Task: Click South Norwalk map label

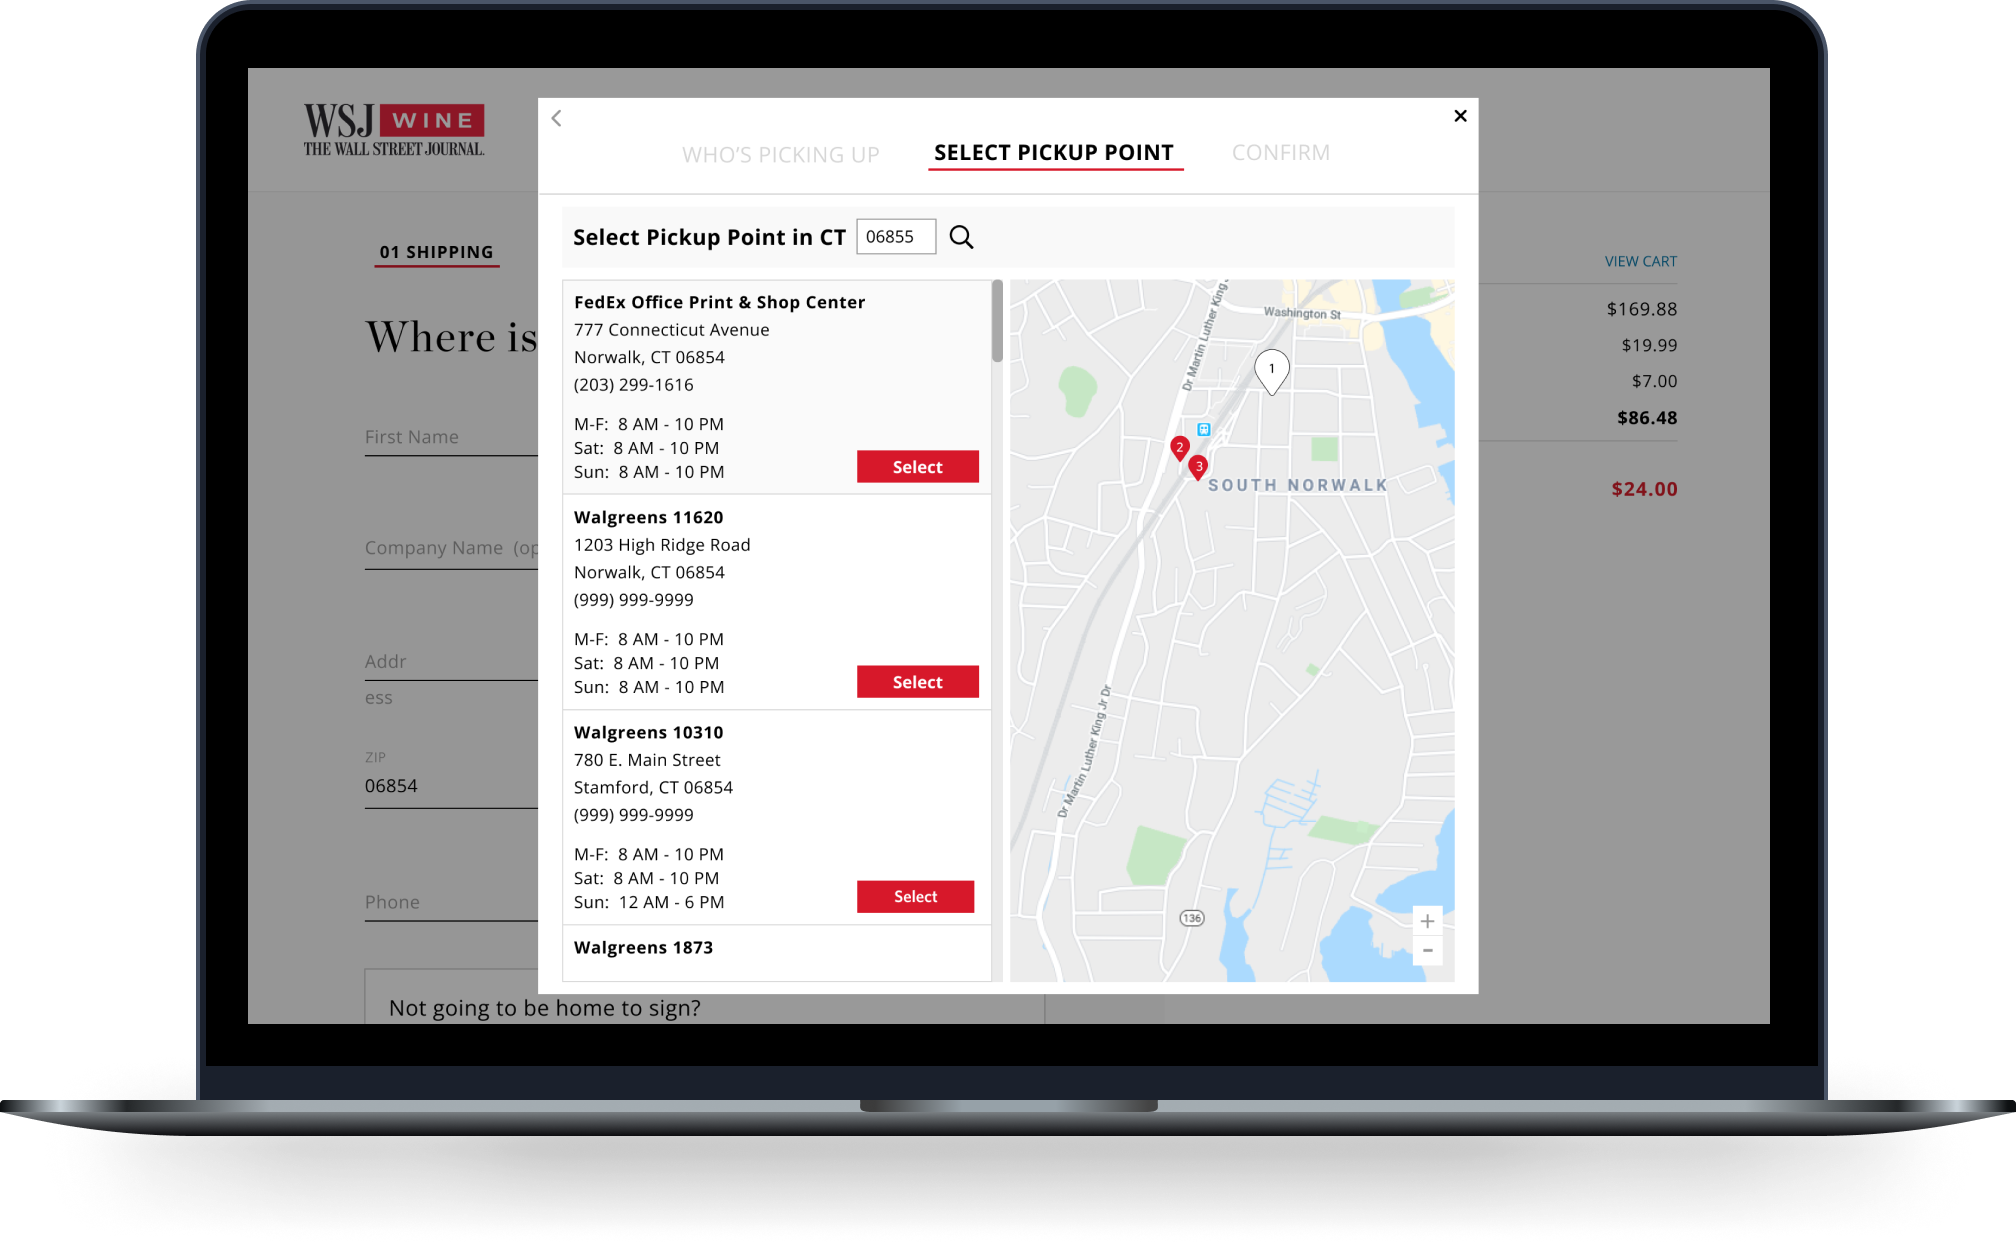Action: (x=1298, y=485)
